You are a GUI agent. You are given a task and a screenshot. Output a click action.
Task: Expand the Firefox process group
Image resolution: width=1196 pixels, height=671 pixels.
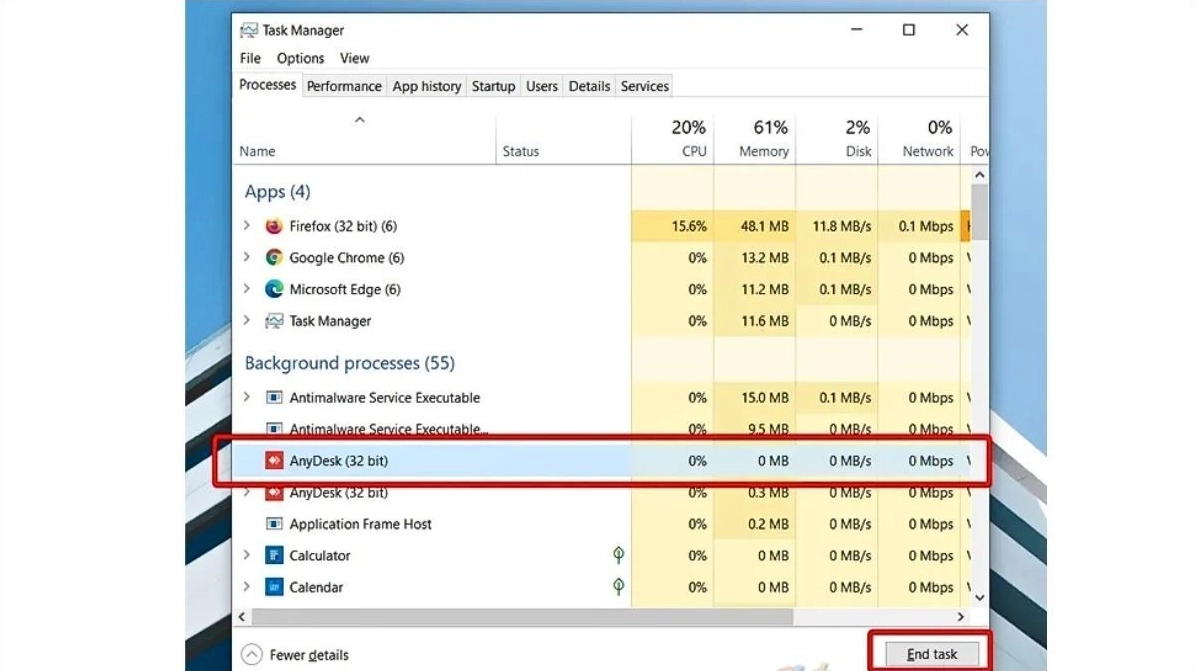pyautogui.click(x=247, y=226)
